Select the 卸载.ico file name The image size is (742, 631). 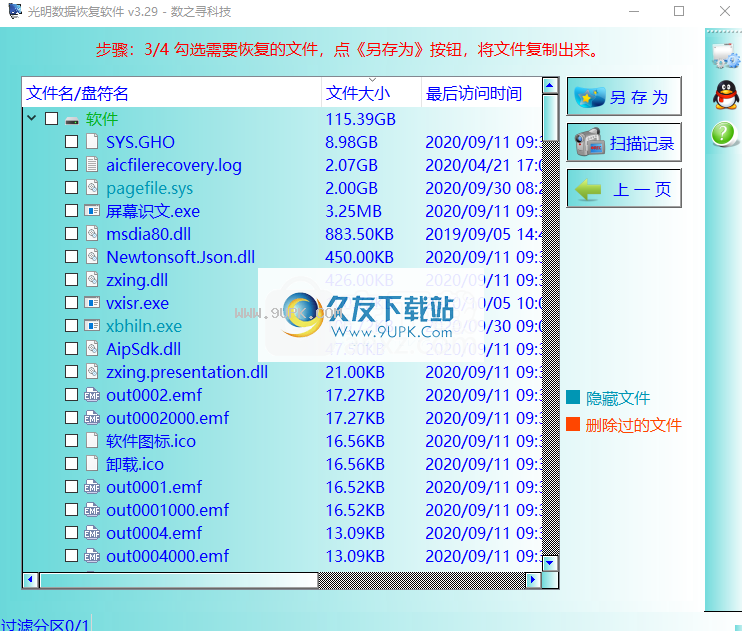point(135,464)
